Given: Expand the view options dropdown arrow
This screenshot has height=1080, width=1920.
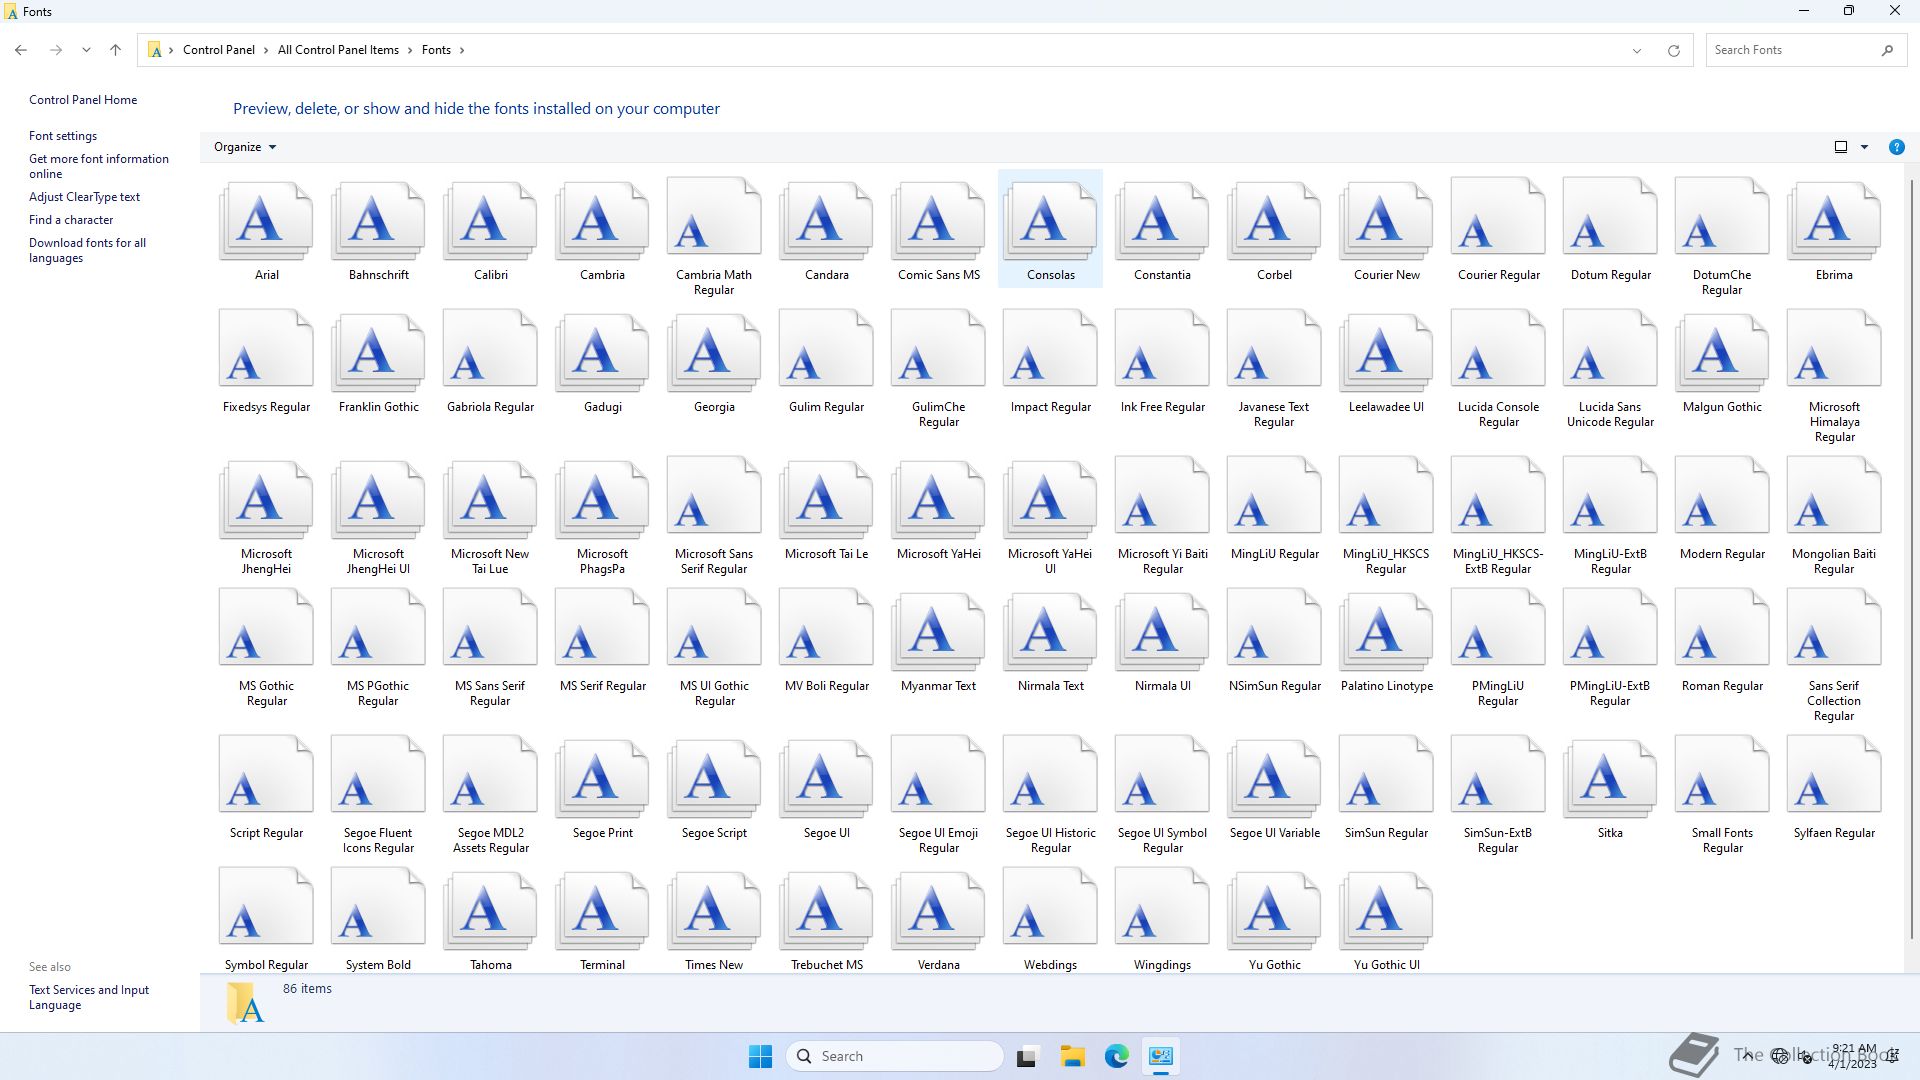Looking at the screenshot, I should [1864, 147].
